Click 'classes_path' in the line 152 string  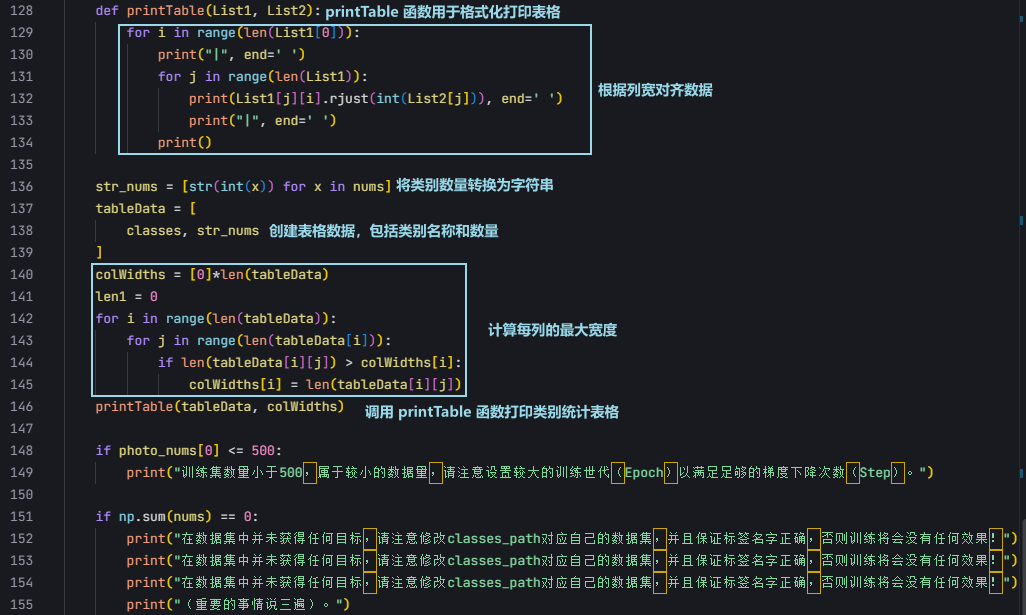494,538
